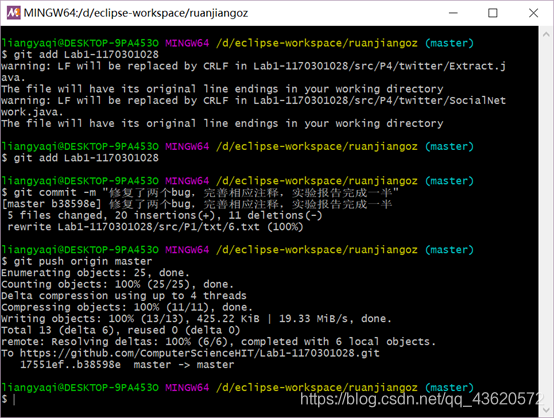Viewport: 554px width, 418px height.
Task: Click the 'remote: Resolving deltas' line
Action: [218, 341]
